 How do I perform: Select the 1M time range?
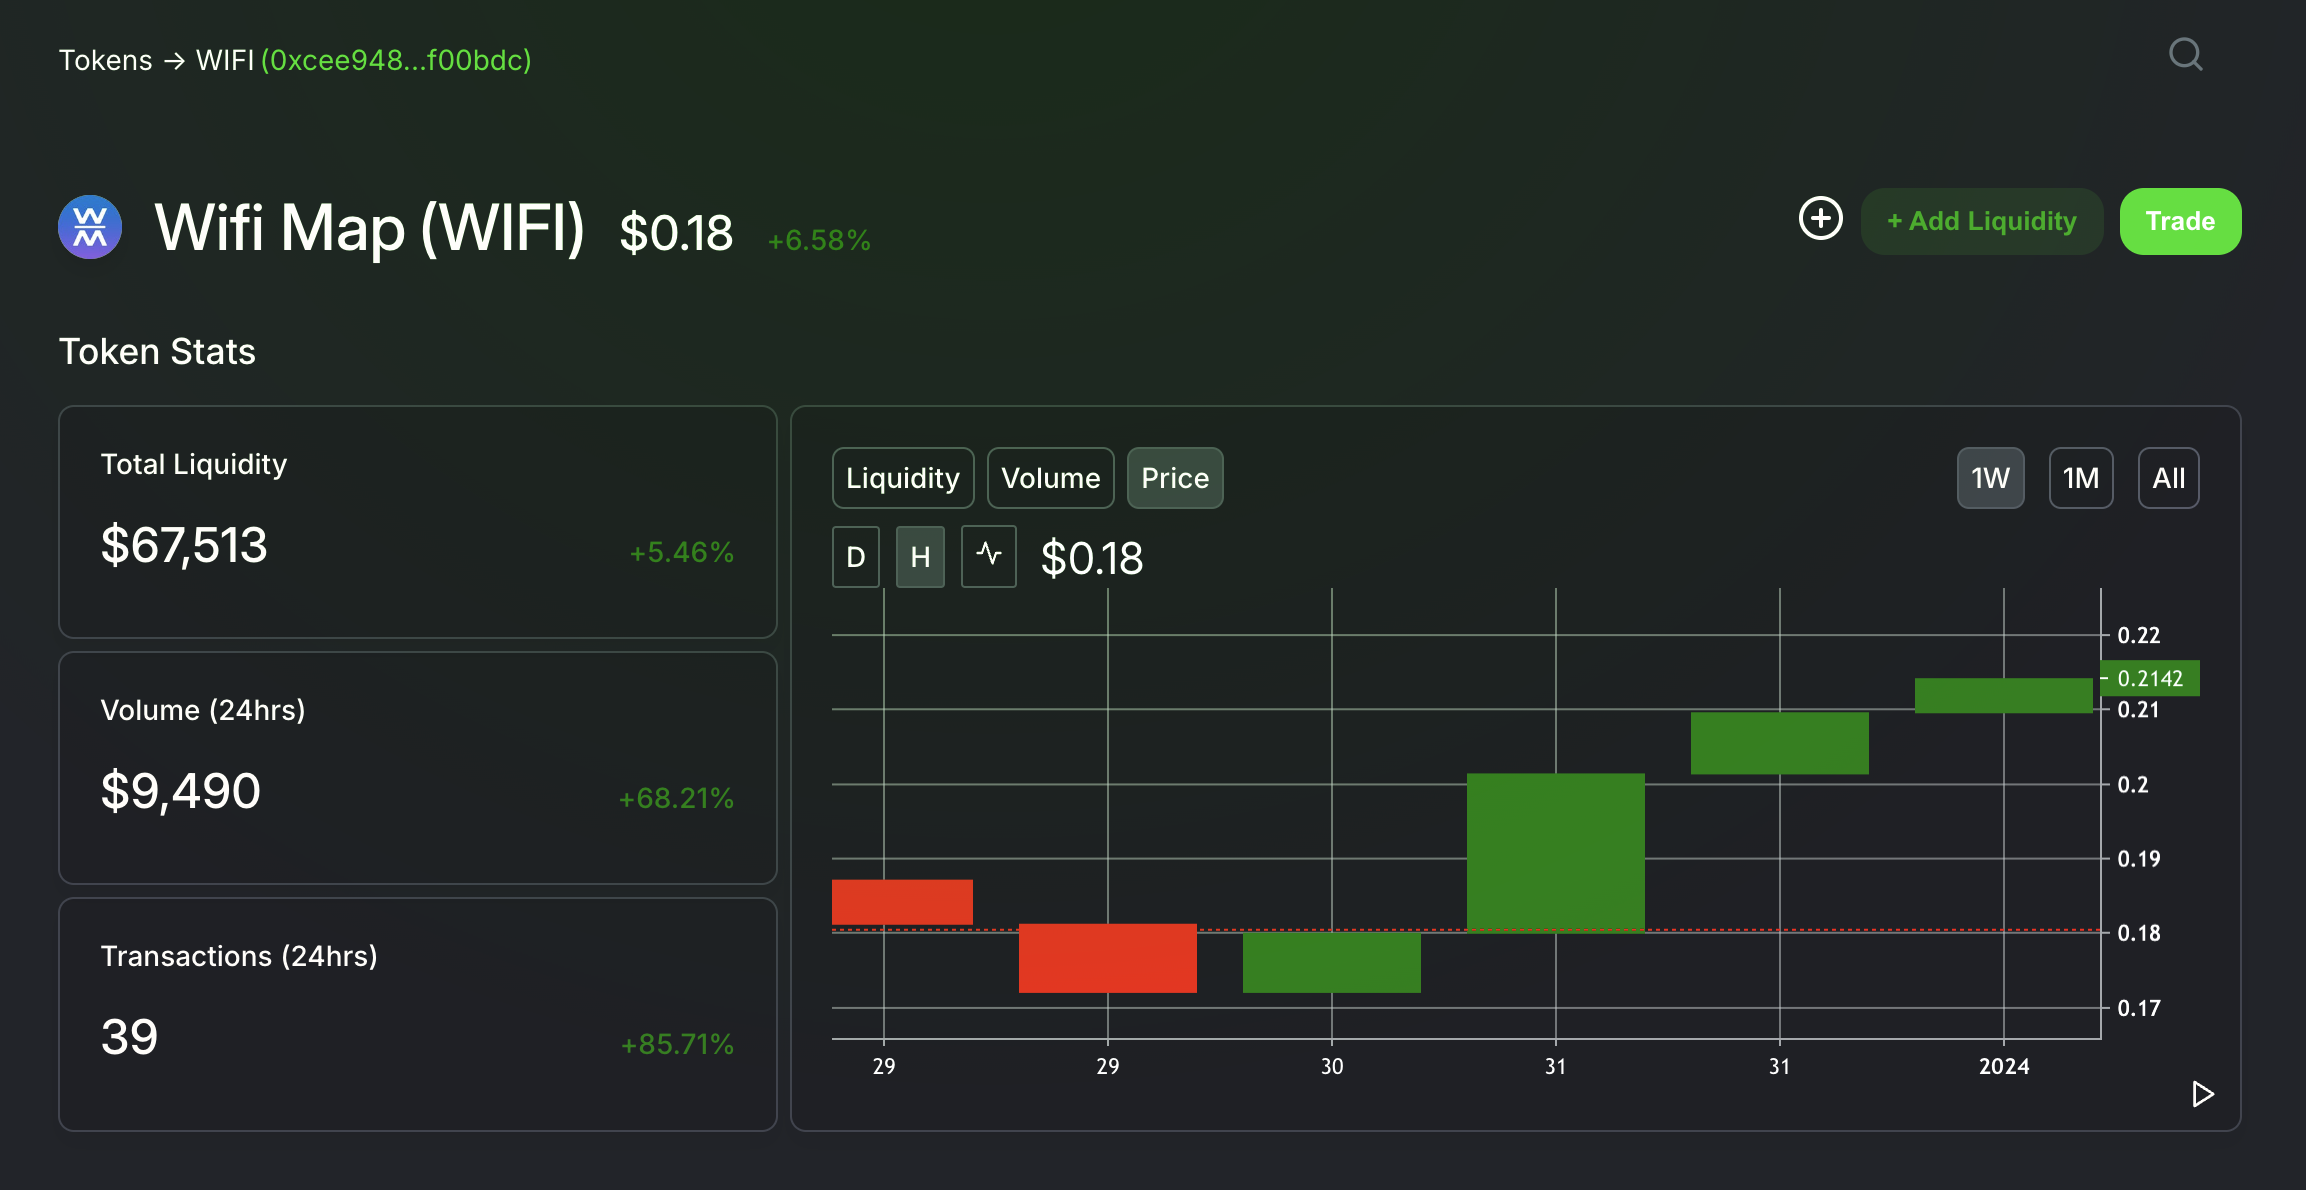point(2081,478)
